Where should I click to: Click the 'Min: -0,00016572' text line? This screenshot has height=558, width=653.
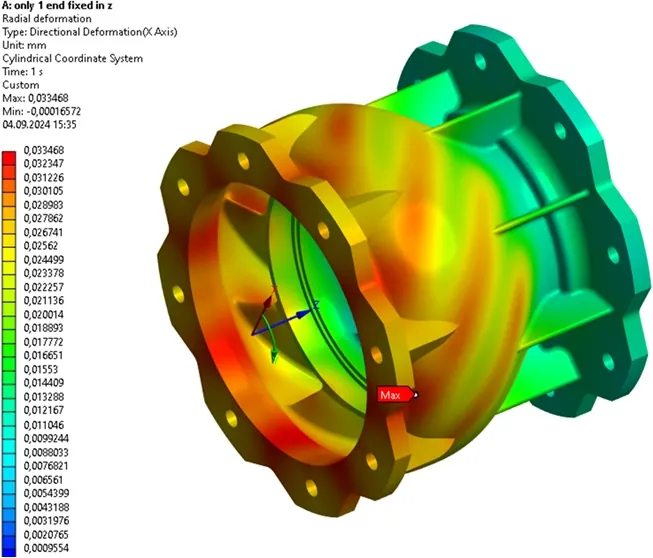tap(42, 112)
